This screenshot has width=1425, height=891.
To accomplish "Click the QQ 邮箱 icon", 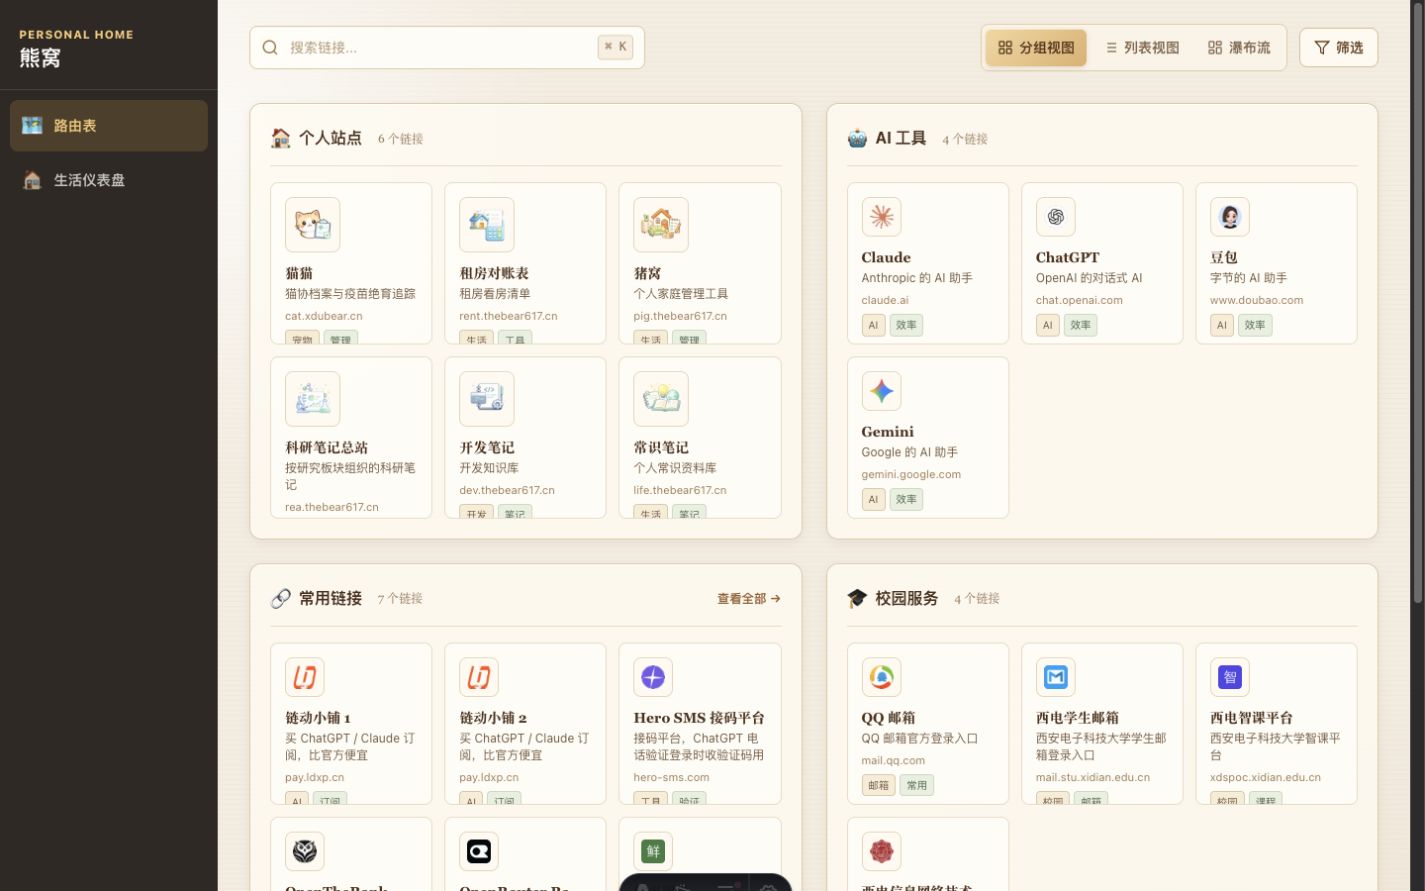I will (x=881, y=677).
